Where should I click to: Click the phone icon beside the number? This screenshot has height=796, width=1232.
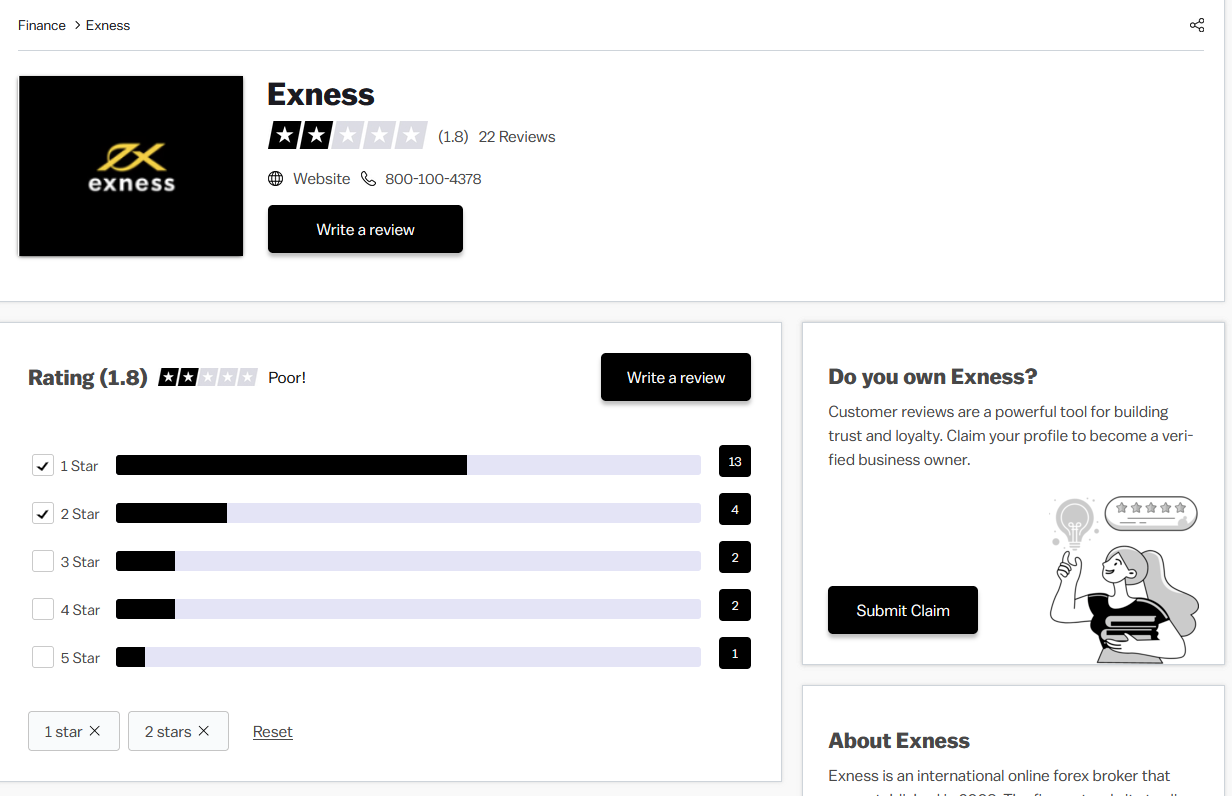(x=368, y=179)
